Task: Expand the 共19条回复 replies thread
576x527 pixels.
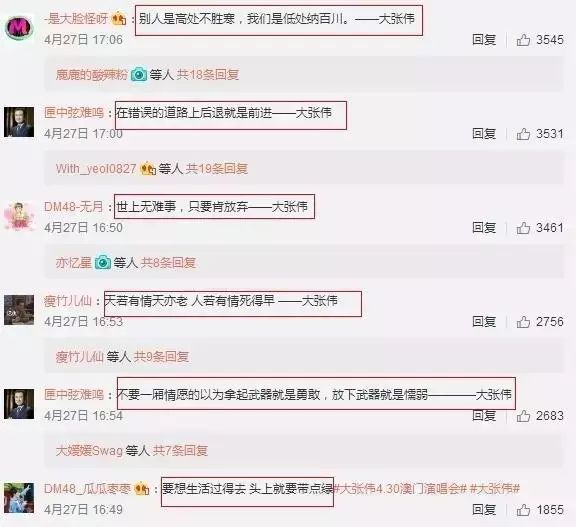Action: (217, 169)
